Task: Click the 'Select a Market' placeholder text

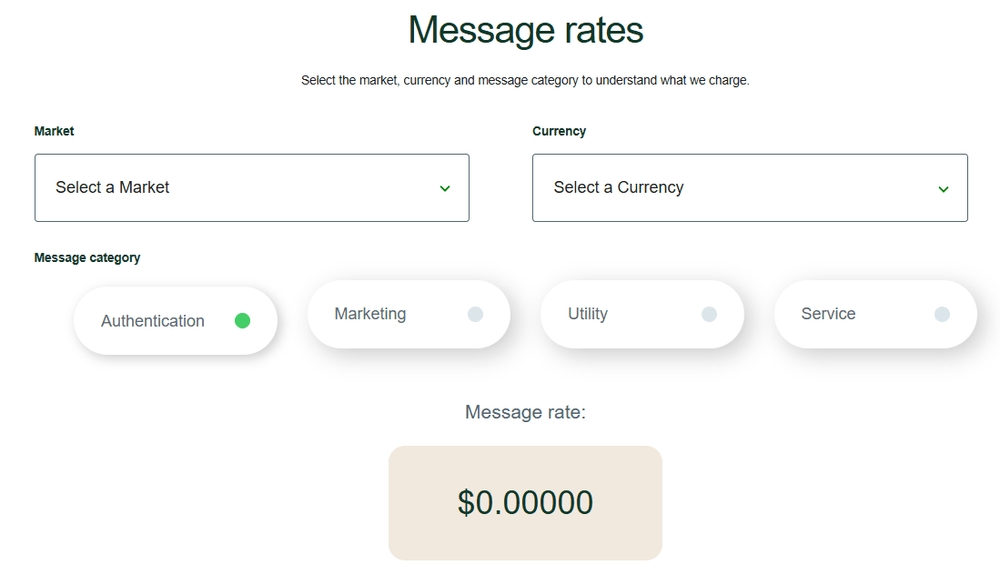Action: tap(112, 187)
